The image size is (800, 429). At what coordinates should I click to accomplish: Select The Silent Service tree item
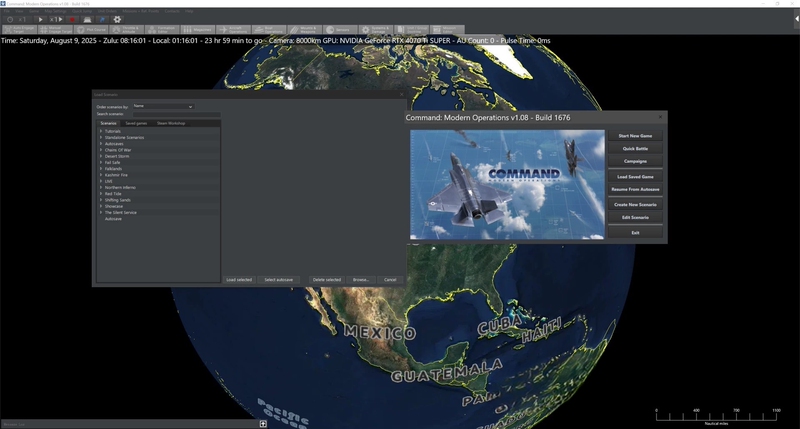(121, 212)
